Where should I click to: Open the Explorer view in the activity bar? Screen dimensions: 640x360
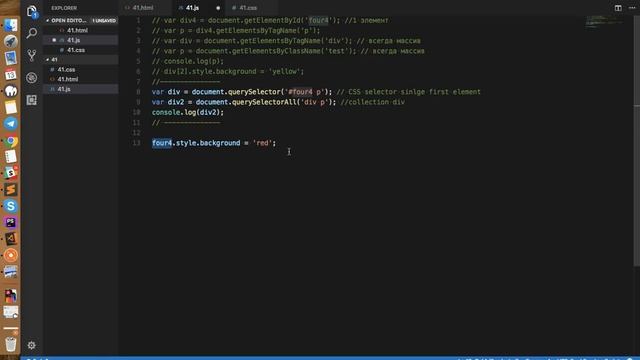[32, 12]
